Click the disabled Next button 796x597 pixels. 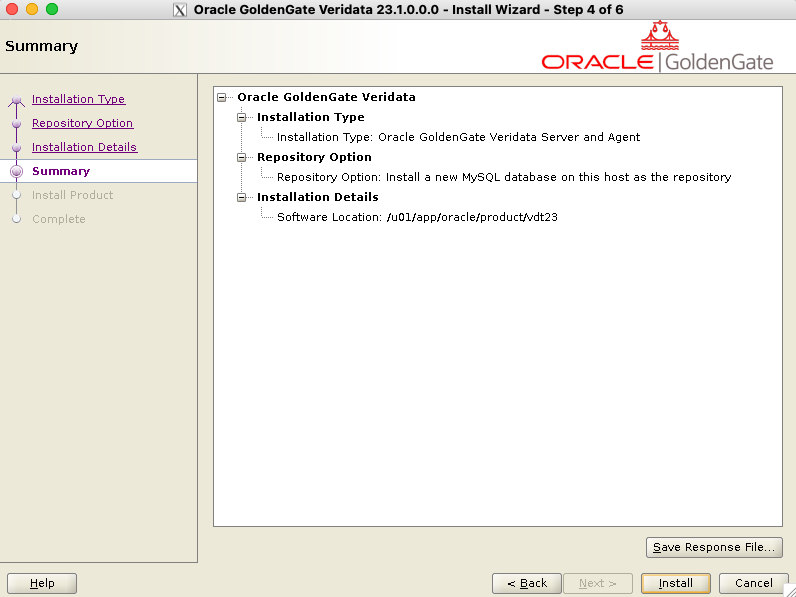coord(598,584)
